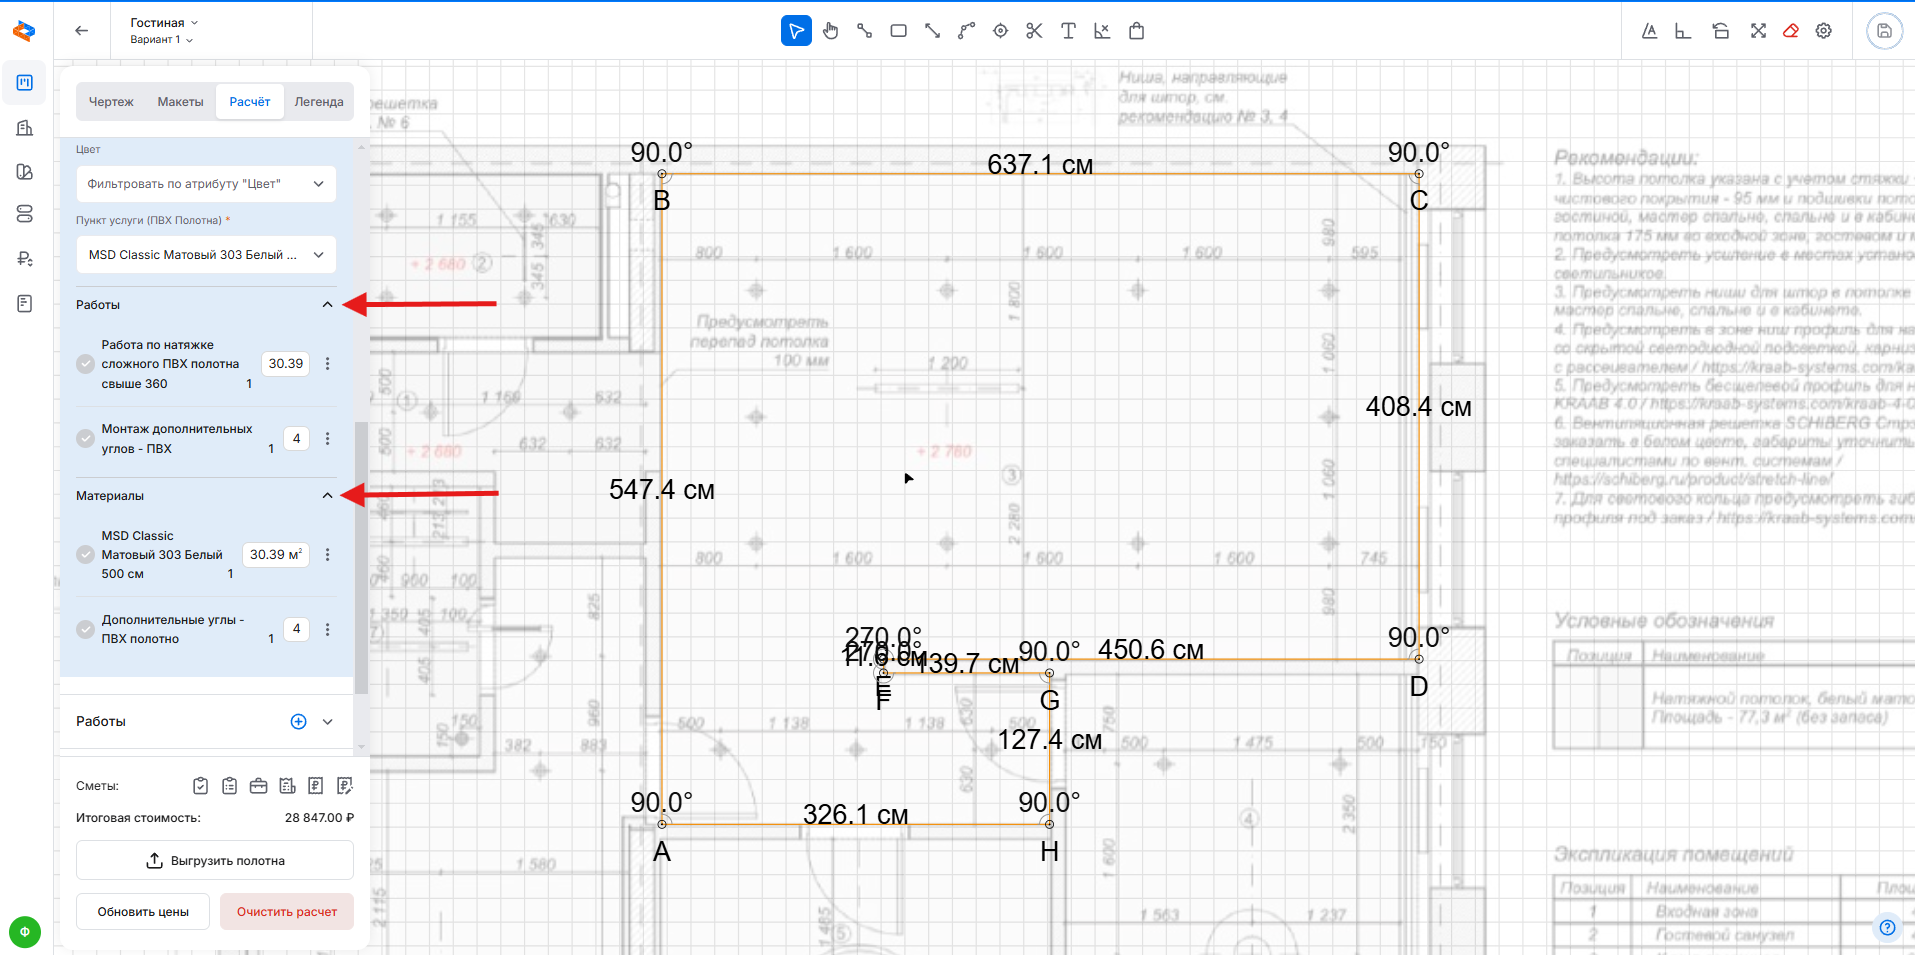
Task: Open the Легенда tab
Action: 319,102
